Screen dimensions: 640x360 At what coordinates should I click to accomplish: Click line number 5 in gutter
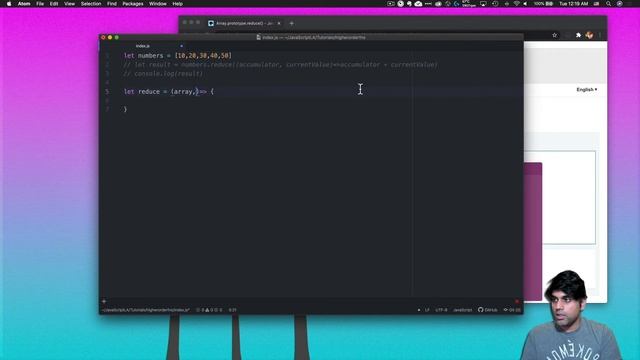[107, 91]
